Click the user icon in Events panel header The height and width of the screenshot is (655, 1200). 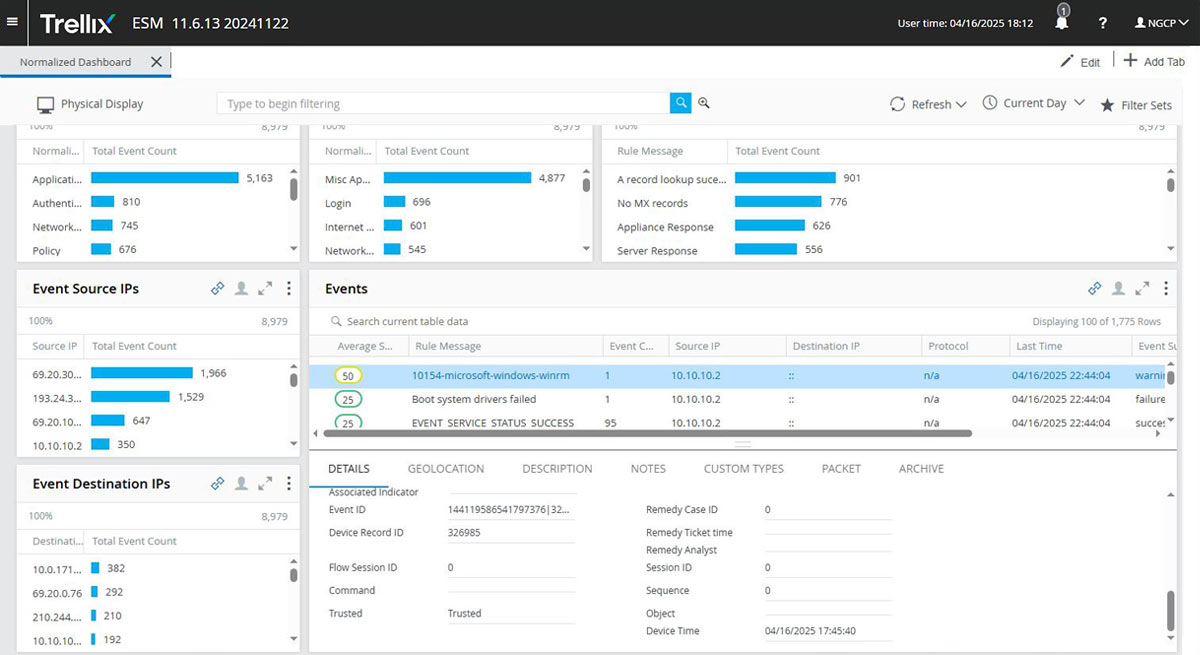(x=1118, y=288)
